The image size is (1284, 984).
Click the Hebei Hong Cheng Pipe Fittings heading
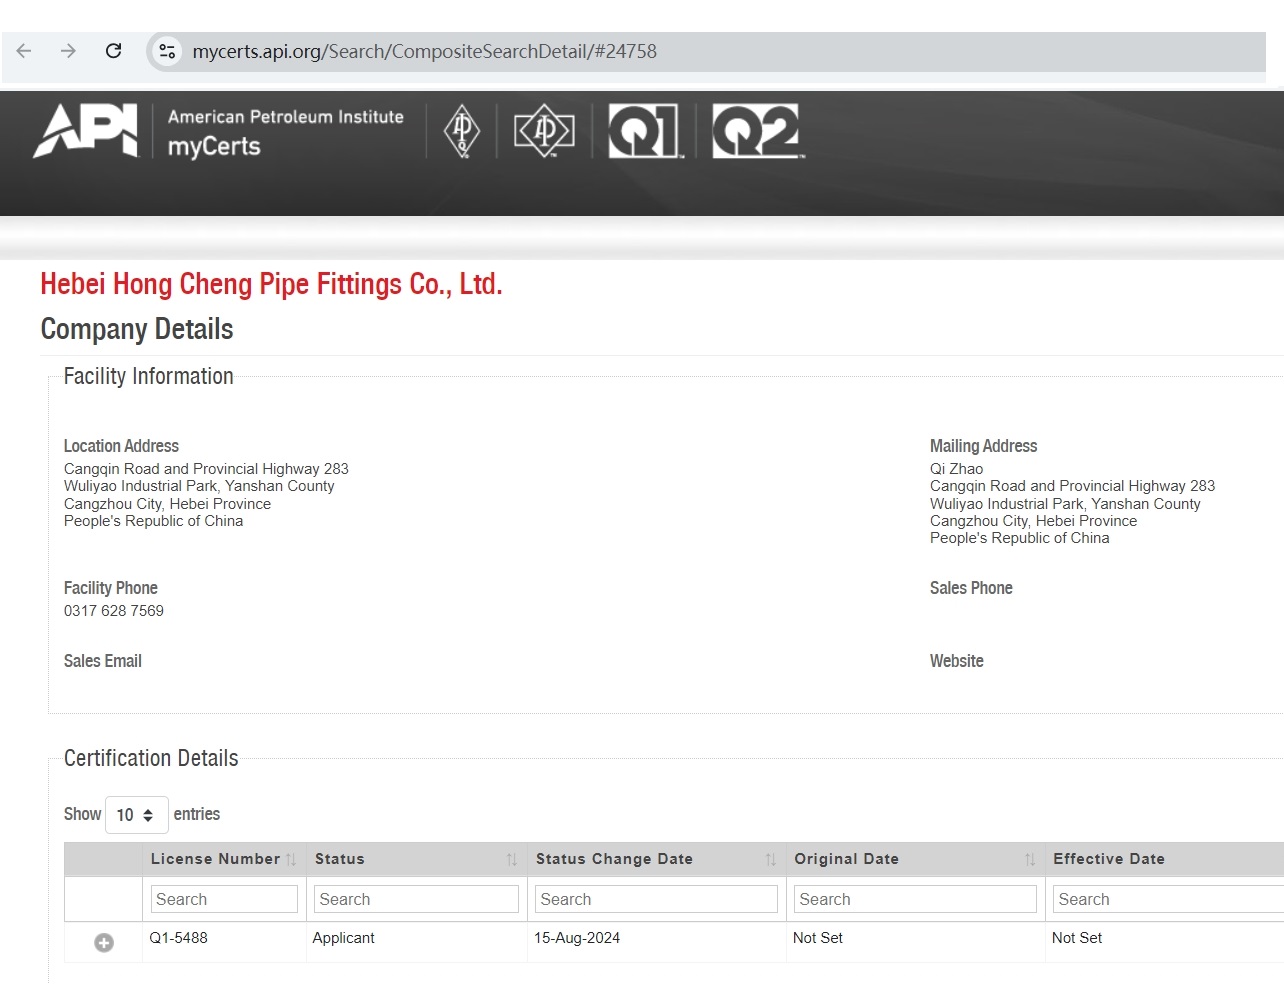271,284
